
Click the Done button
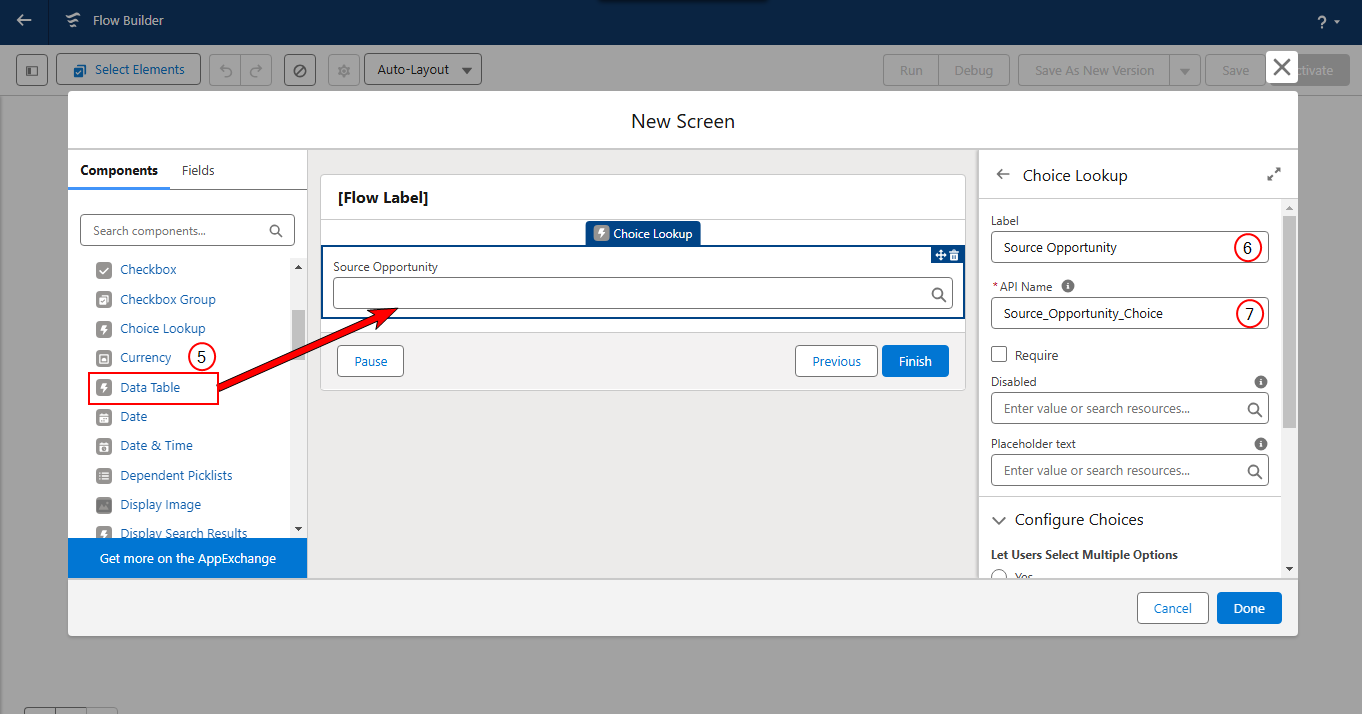pyautogui.click(x=1249, y=608)
